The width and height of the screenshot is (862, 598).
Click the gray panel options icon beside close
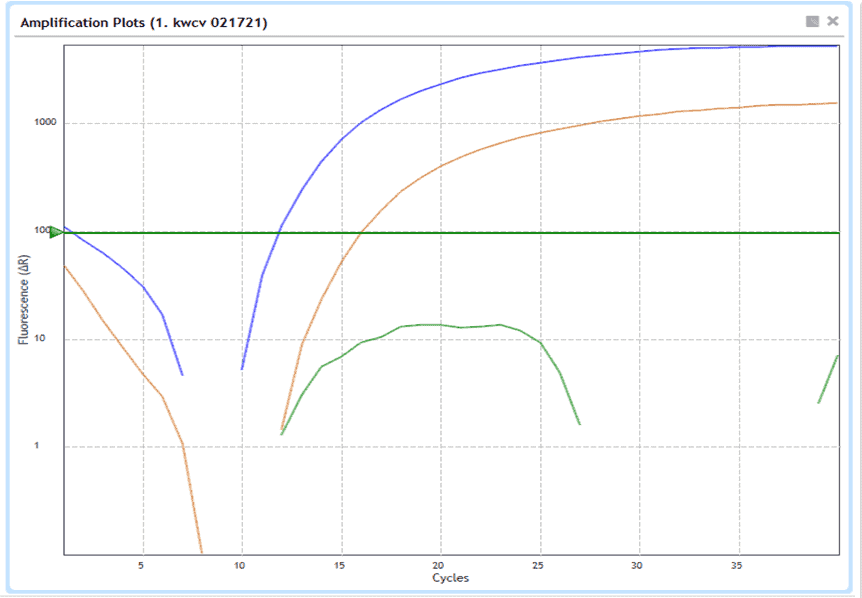tap(813, 21)
